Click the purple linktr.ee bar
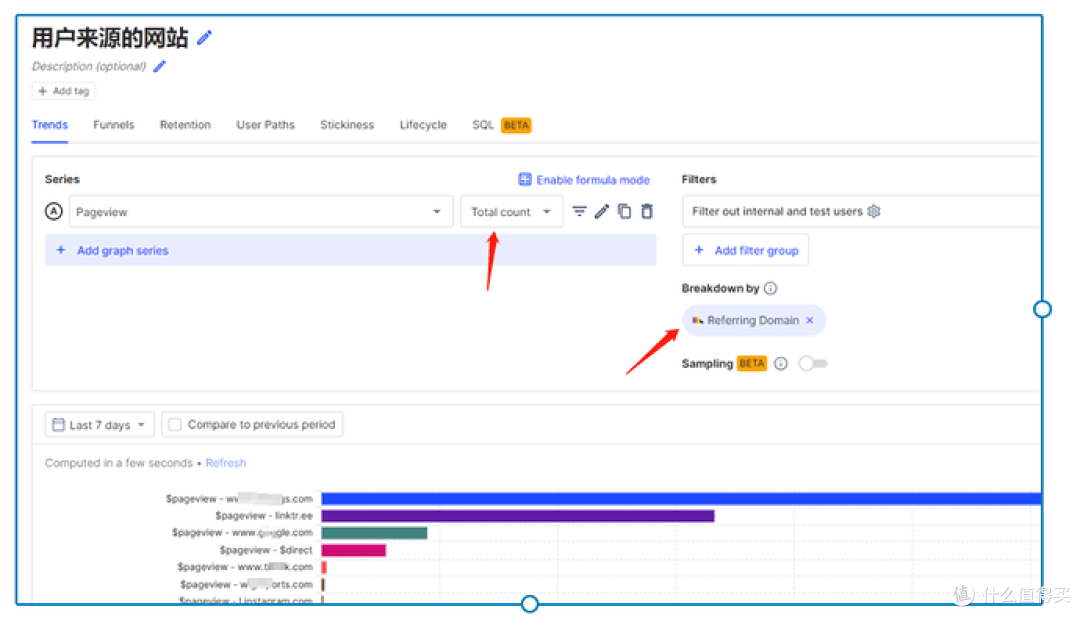Viewport: 1080px width, 617px height. point(518,516)
